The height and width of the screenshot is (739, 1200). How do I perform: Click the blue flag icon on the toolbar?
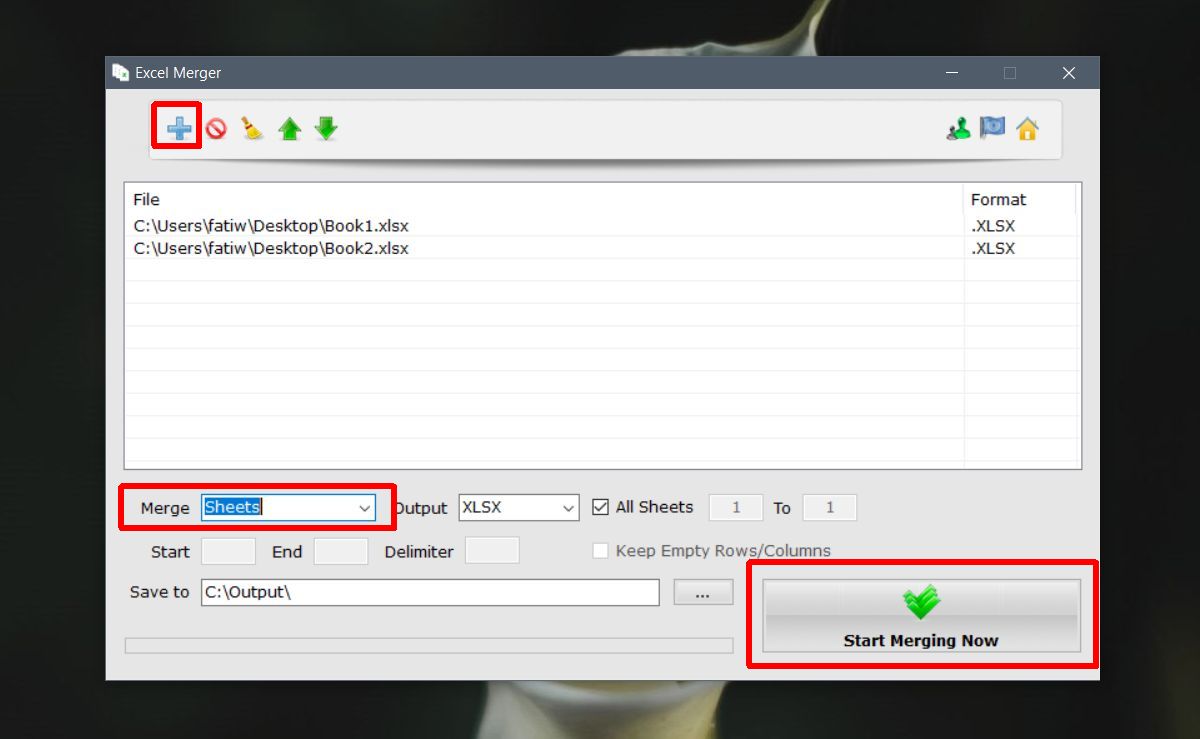[x=992, y=128]
